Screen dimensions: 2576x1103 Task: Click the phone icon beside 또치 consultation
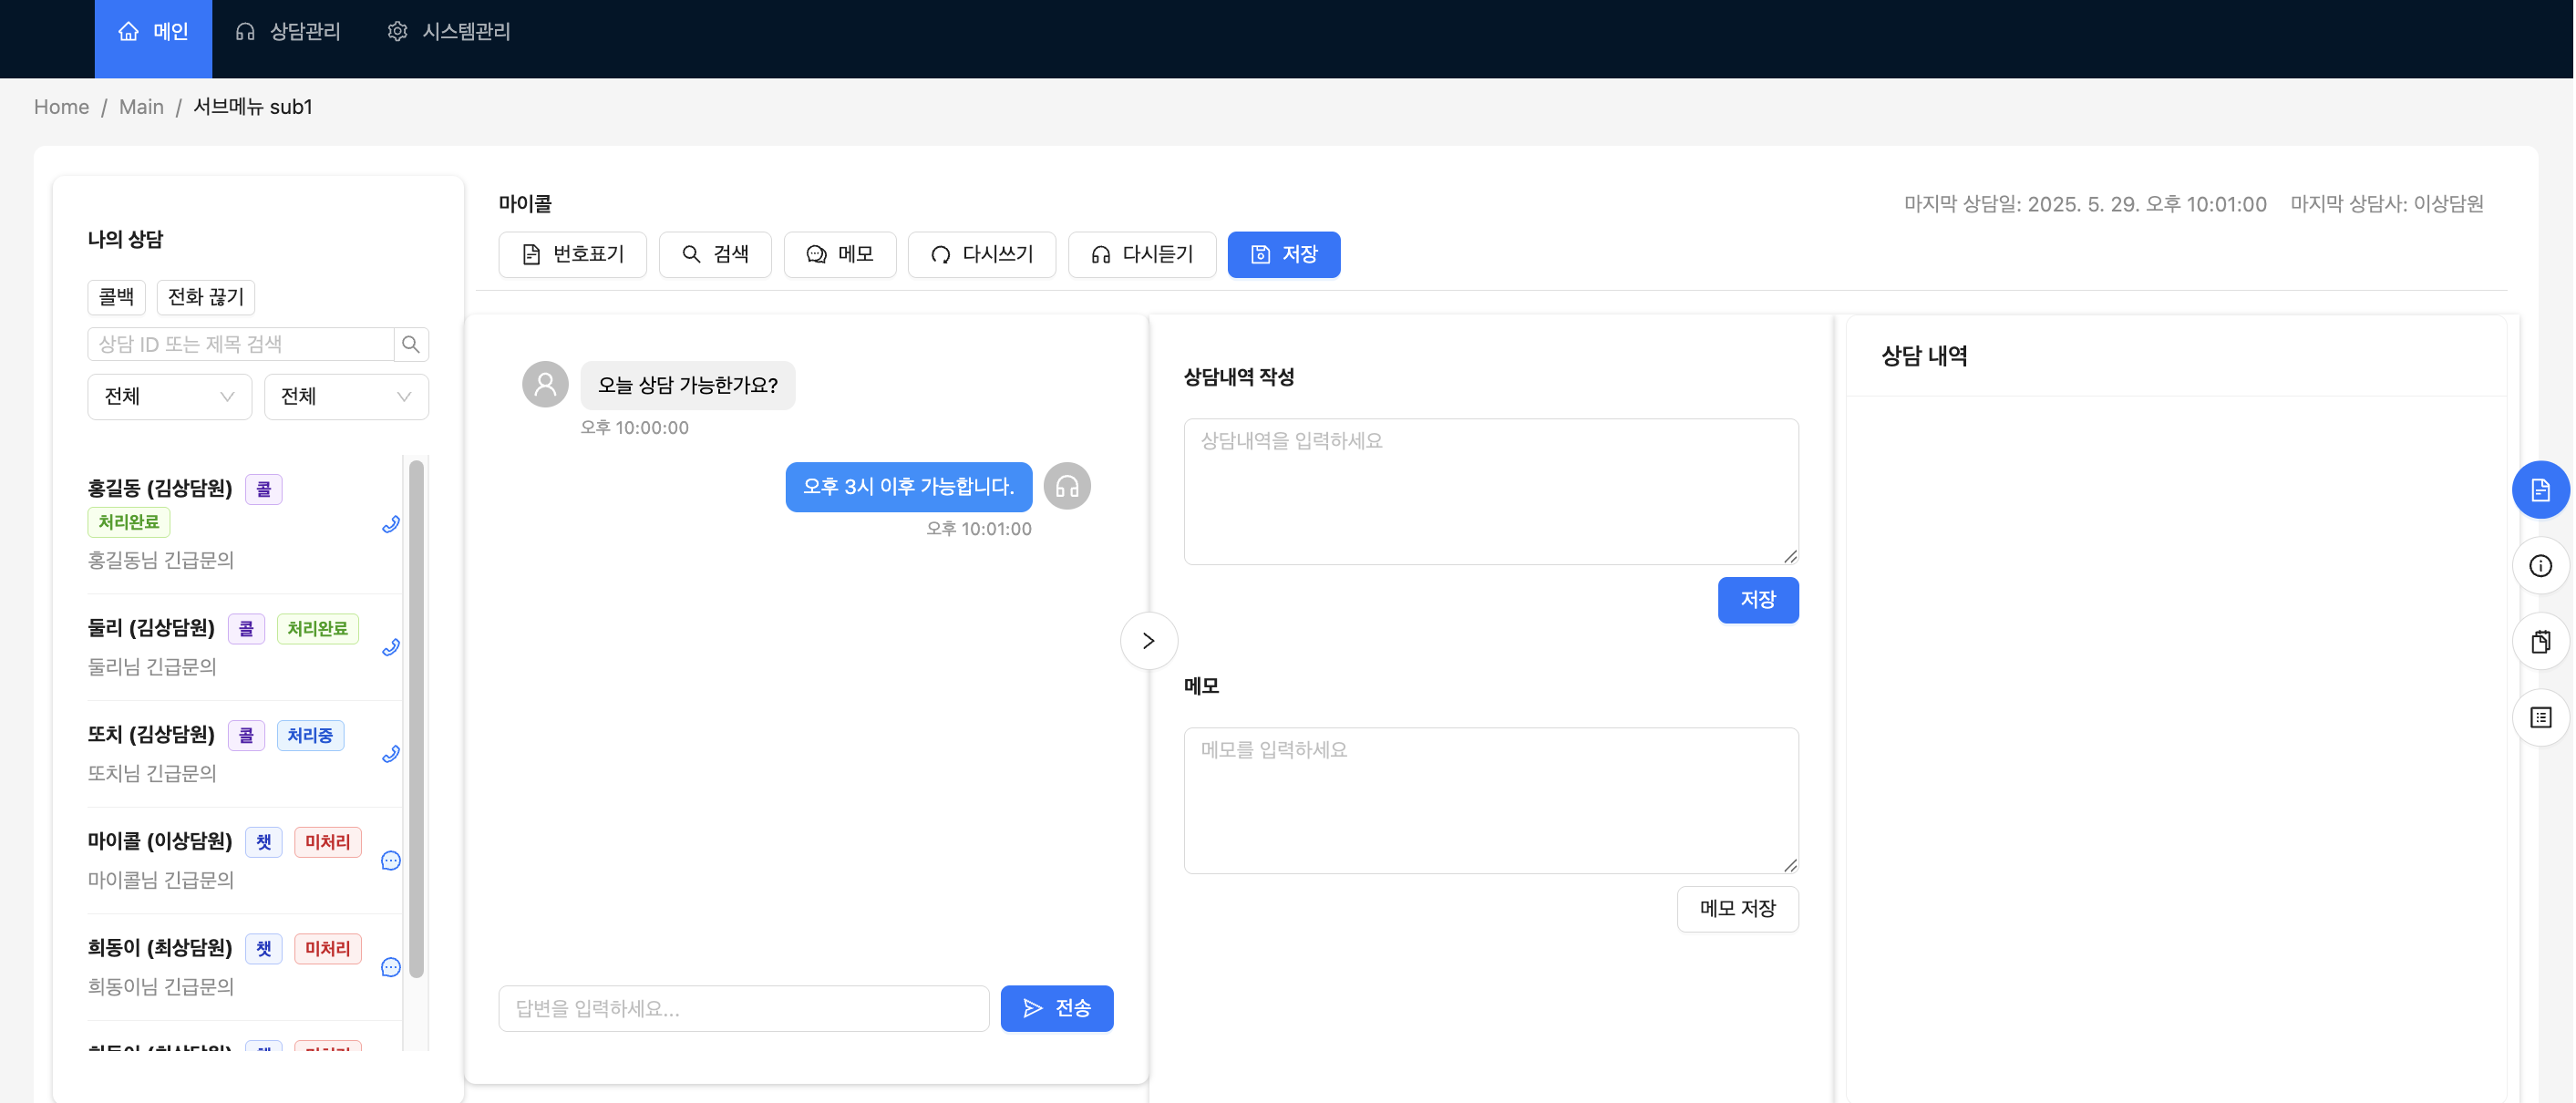click(x=390, y=754)
